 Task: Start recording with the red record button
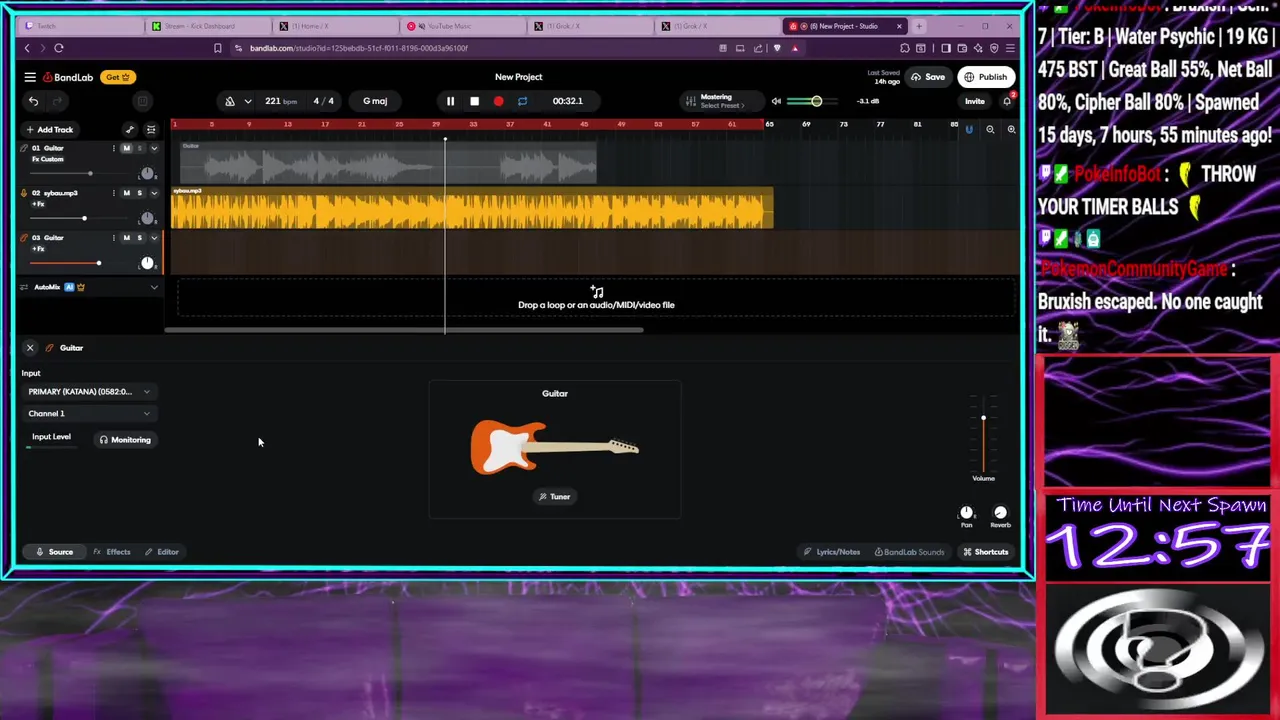click(x=498, y=101)
